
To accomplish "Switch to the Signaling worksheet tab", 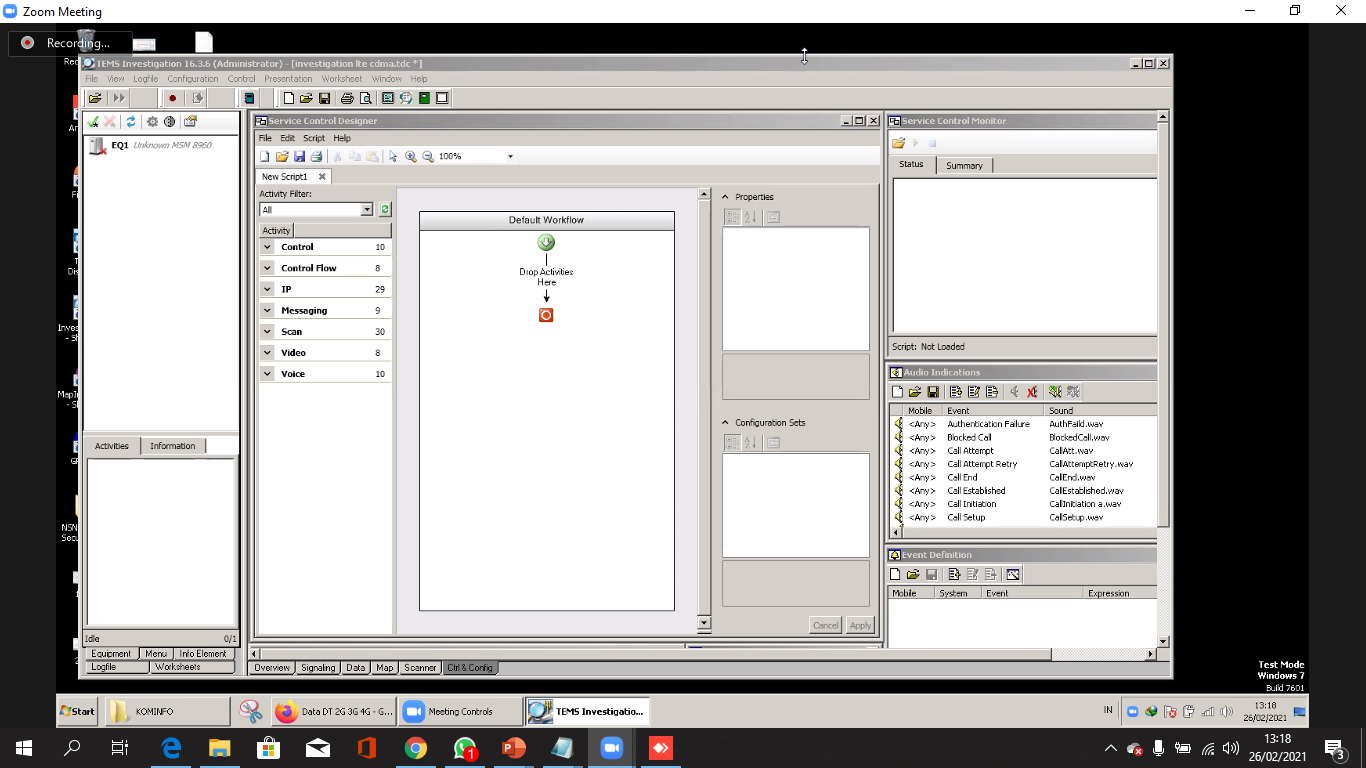I will click(318, 668).
